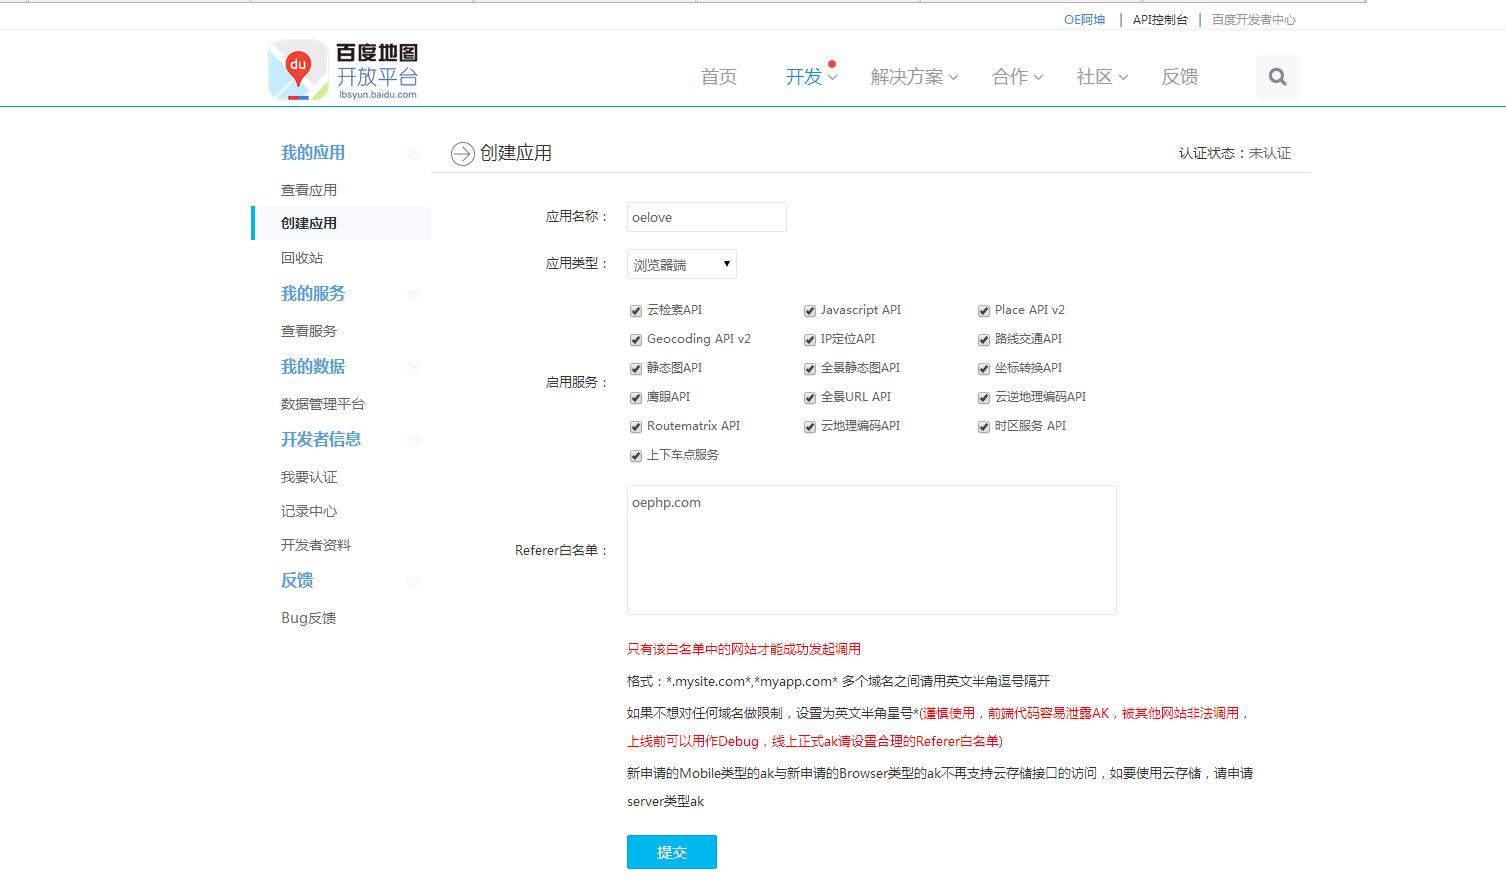
Task: Open the 百度开发者中心 link
Action: [1254, 19]
